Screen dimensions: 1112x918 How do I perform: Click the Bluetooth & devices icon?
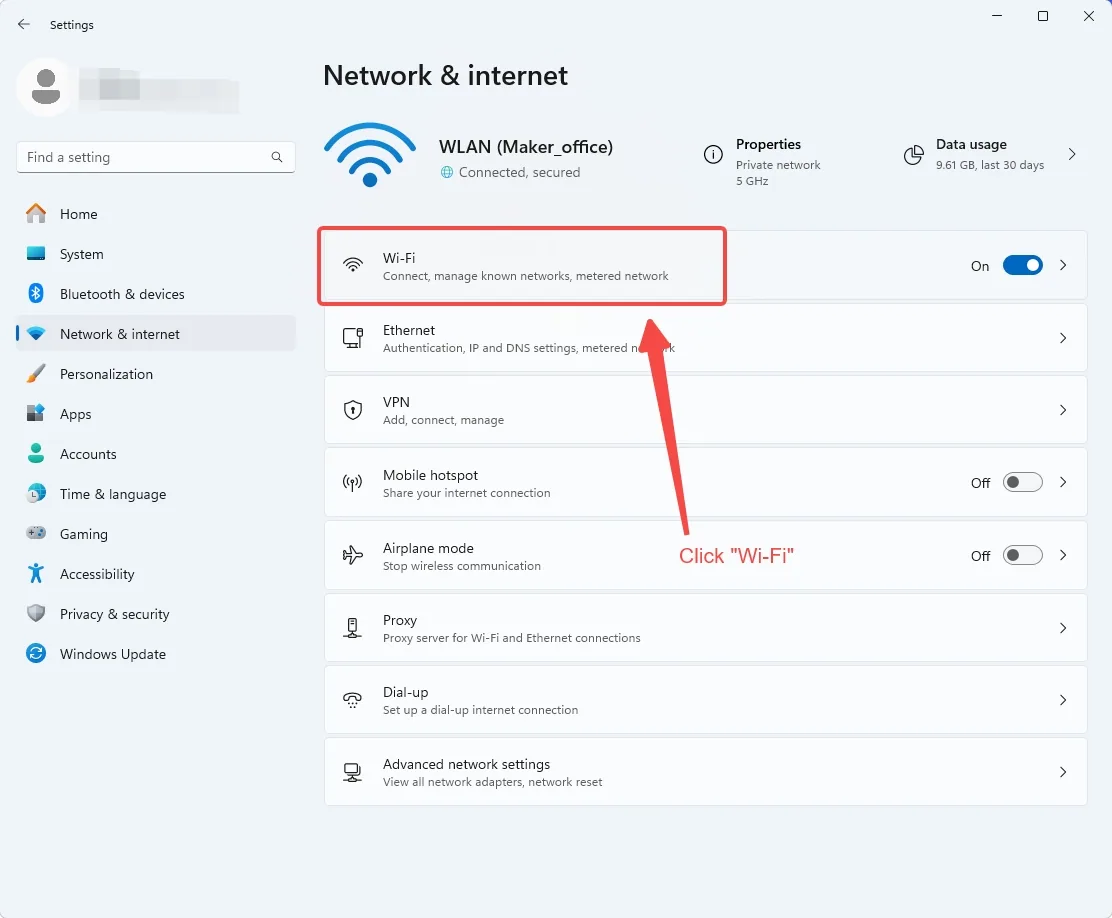(36, 294)
